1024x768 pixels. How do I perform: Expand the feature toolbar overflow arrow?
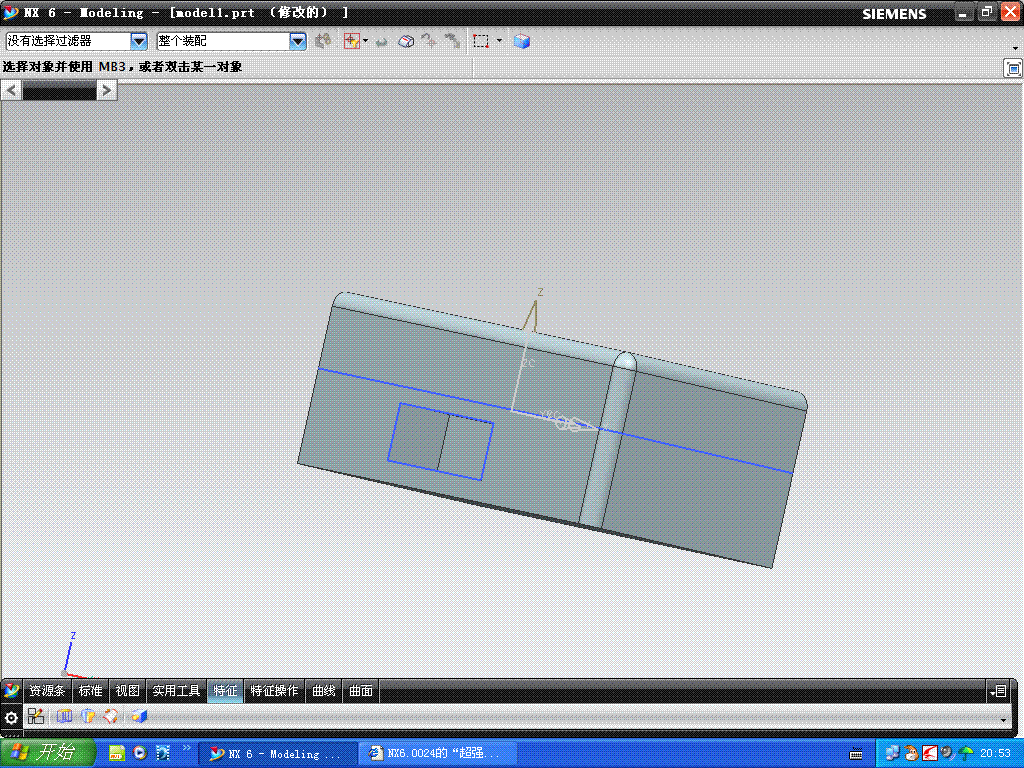(x=1003, y=720)
